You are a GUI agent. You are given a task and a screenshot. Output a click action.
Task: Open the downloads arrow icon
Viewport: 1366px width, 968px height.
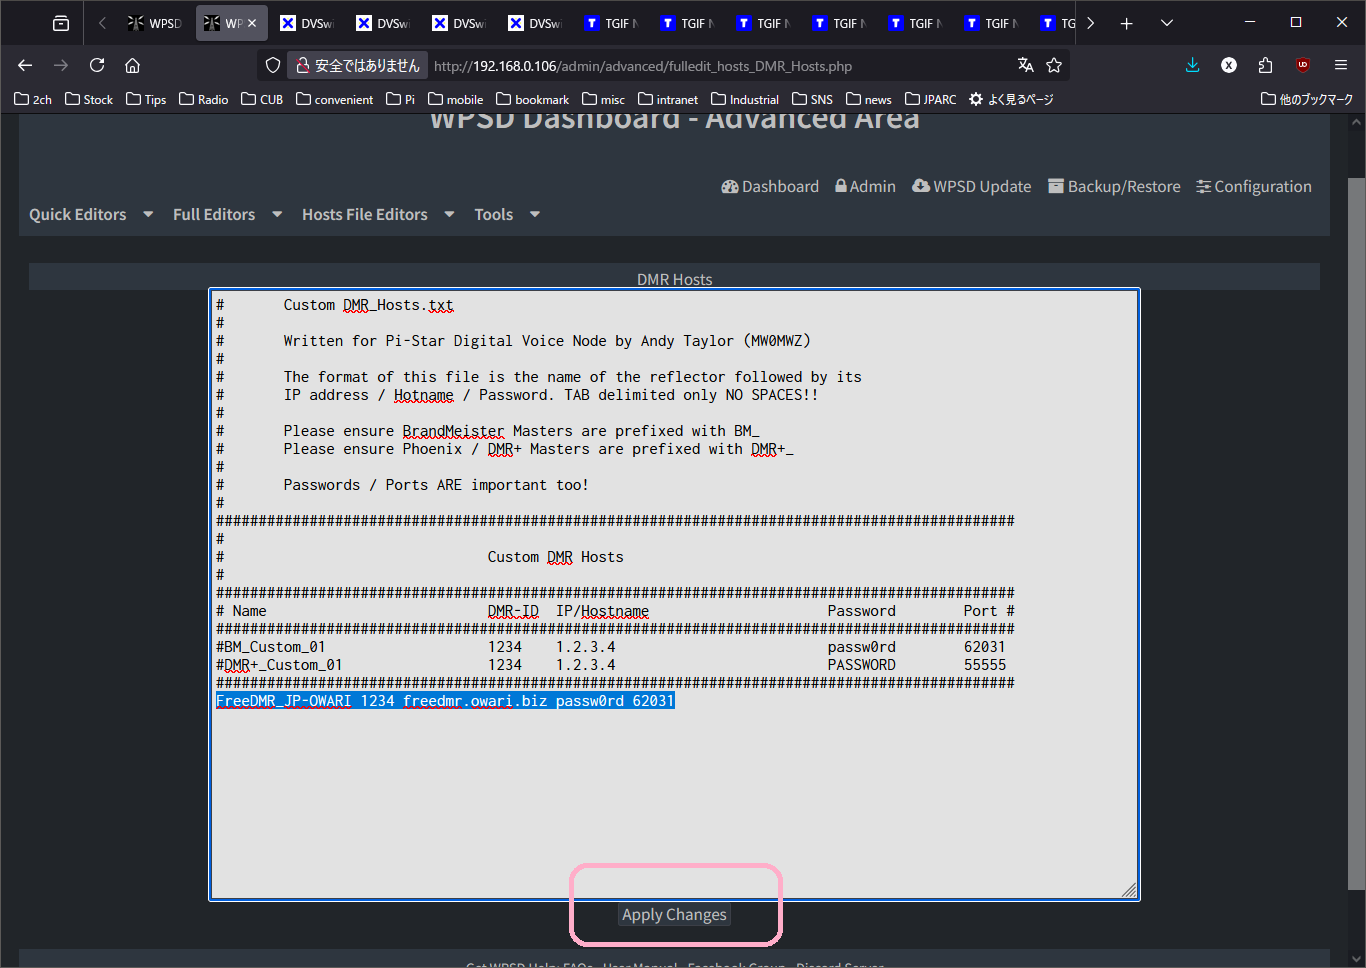(1192, 65)
